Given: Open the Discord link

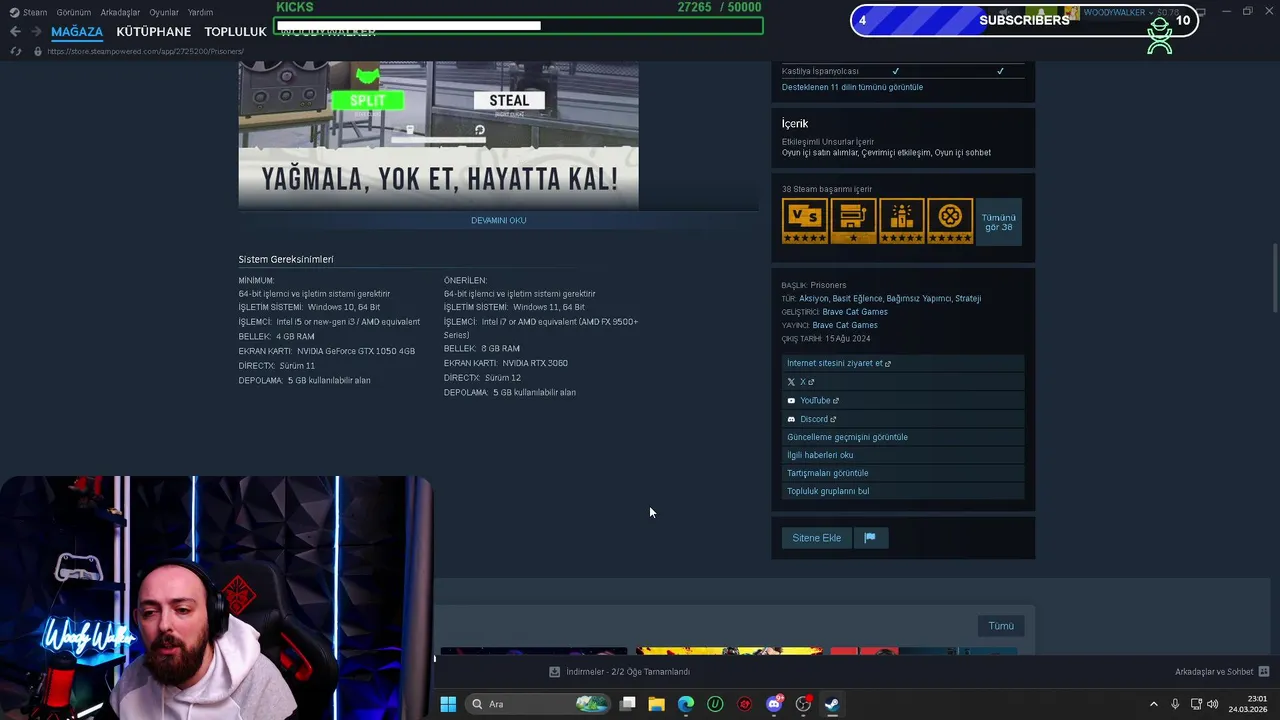Looking at the screenshot, I should [x=903, y=419].
